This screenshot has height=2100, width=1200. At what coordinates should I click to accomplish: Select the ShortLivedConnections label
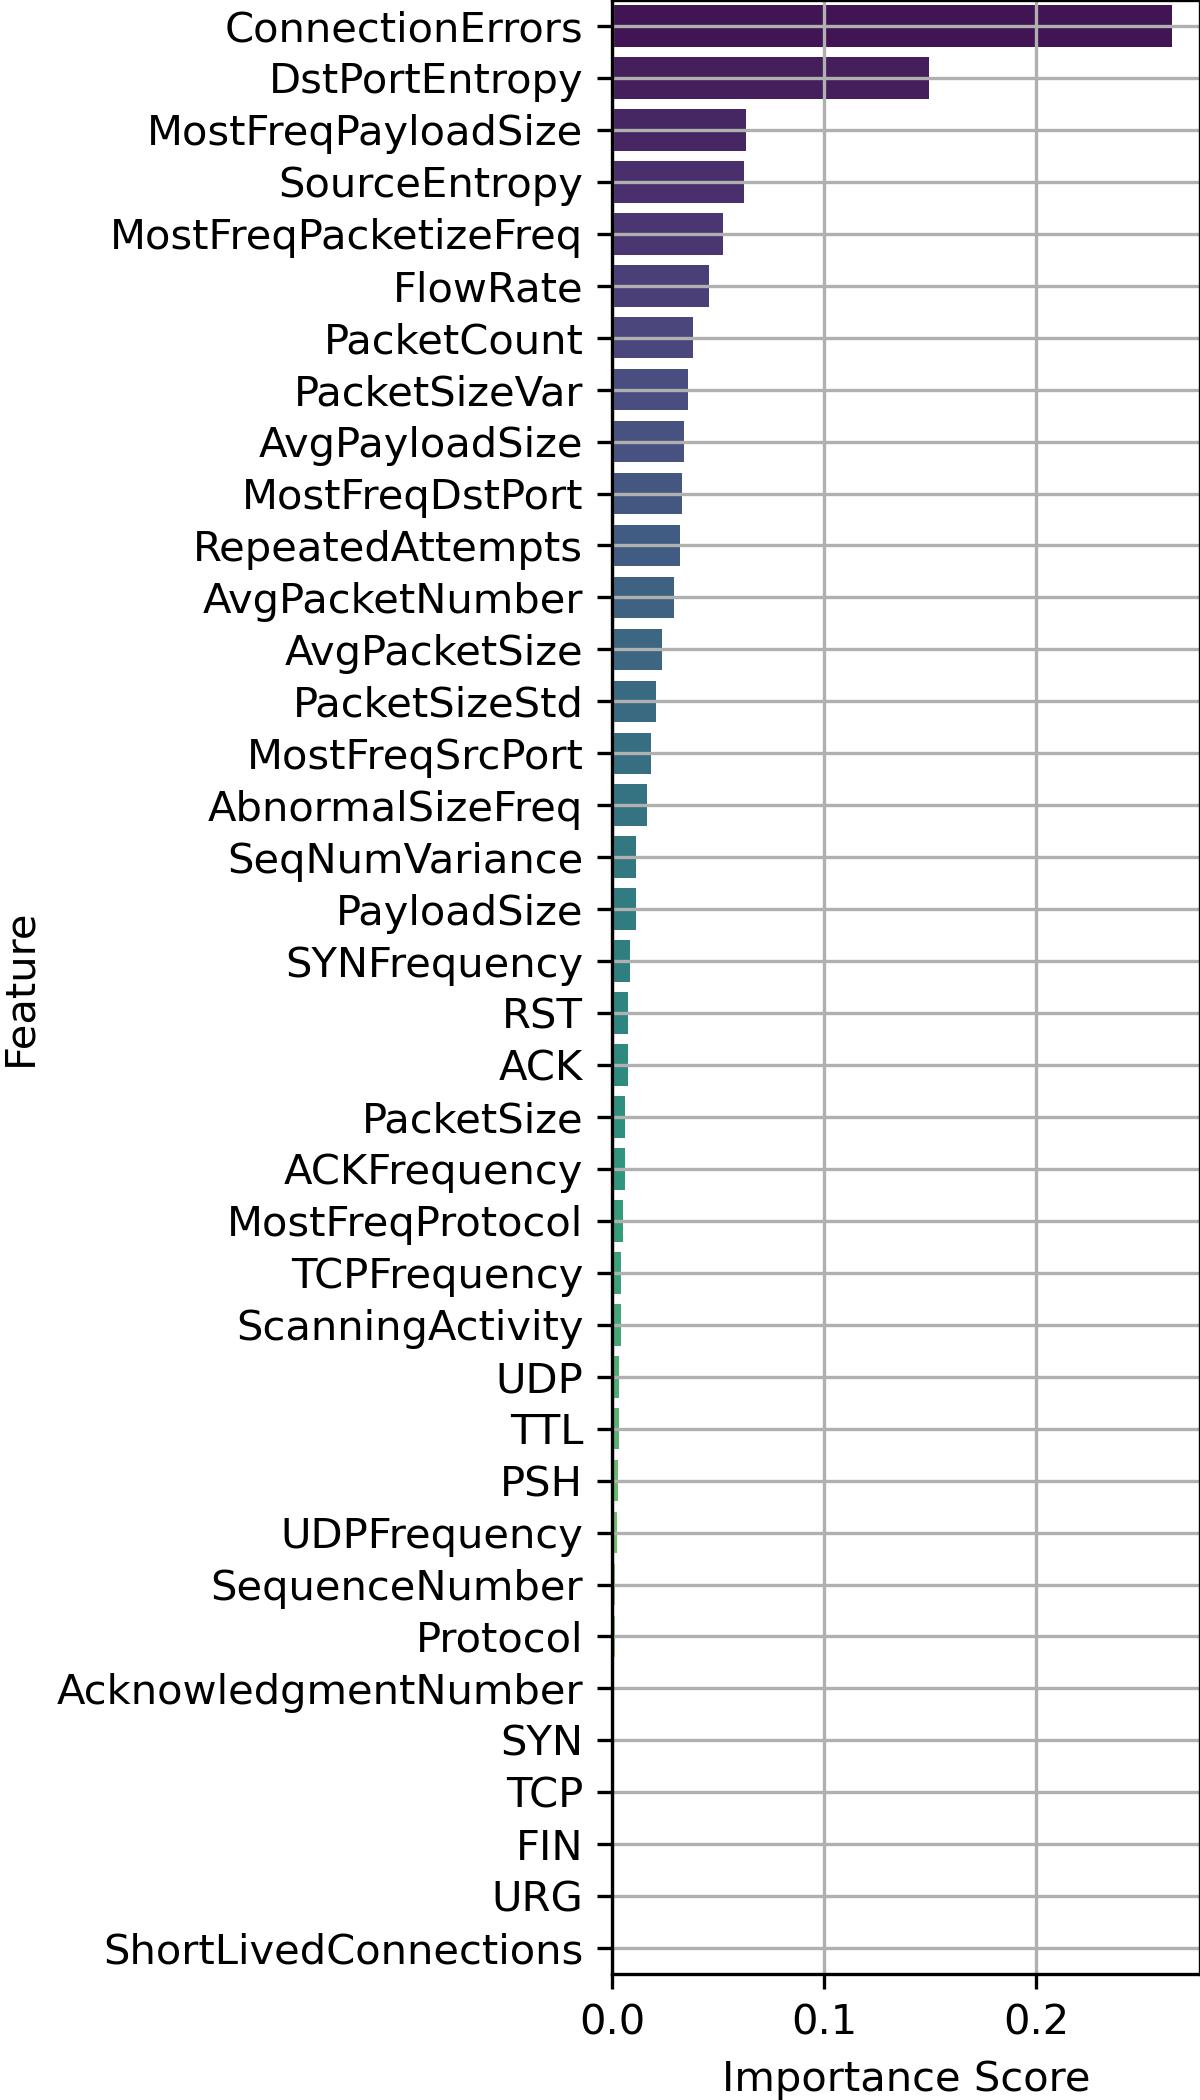343,1951
